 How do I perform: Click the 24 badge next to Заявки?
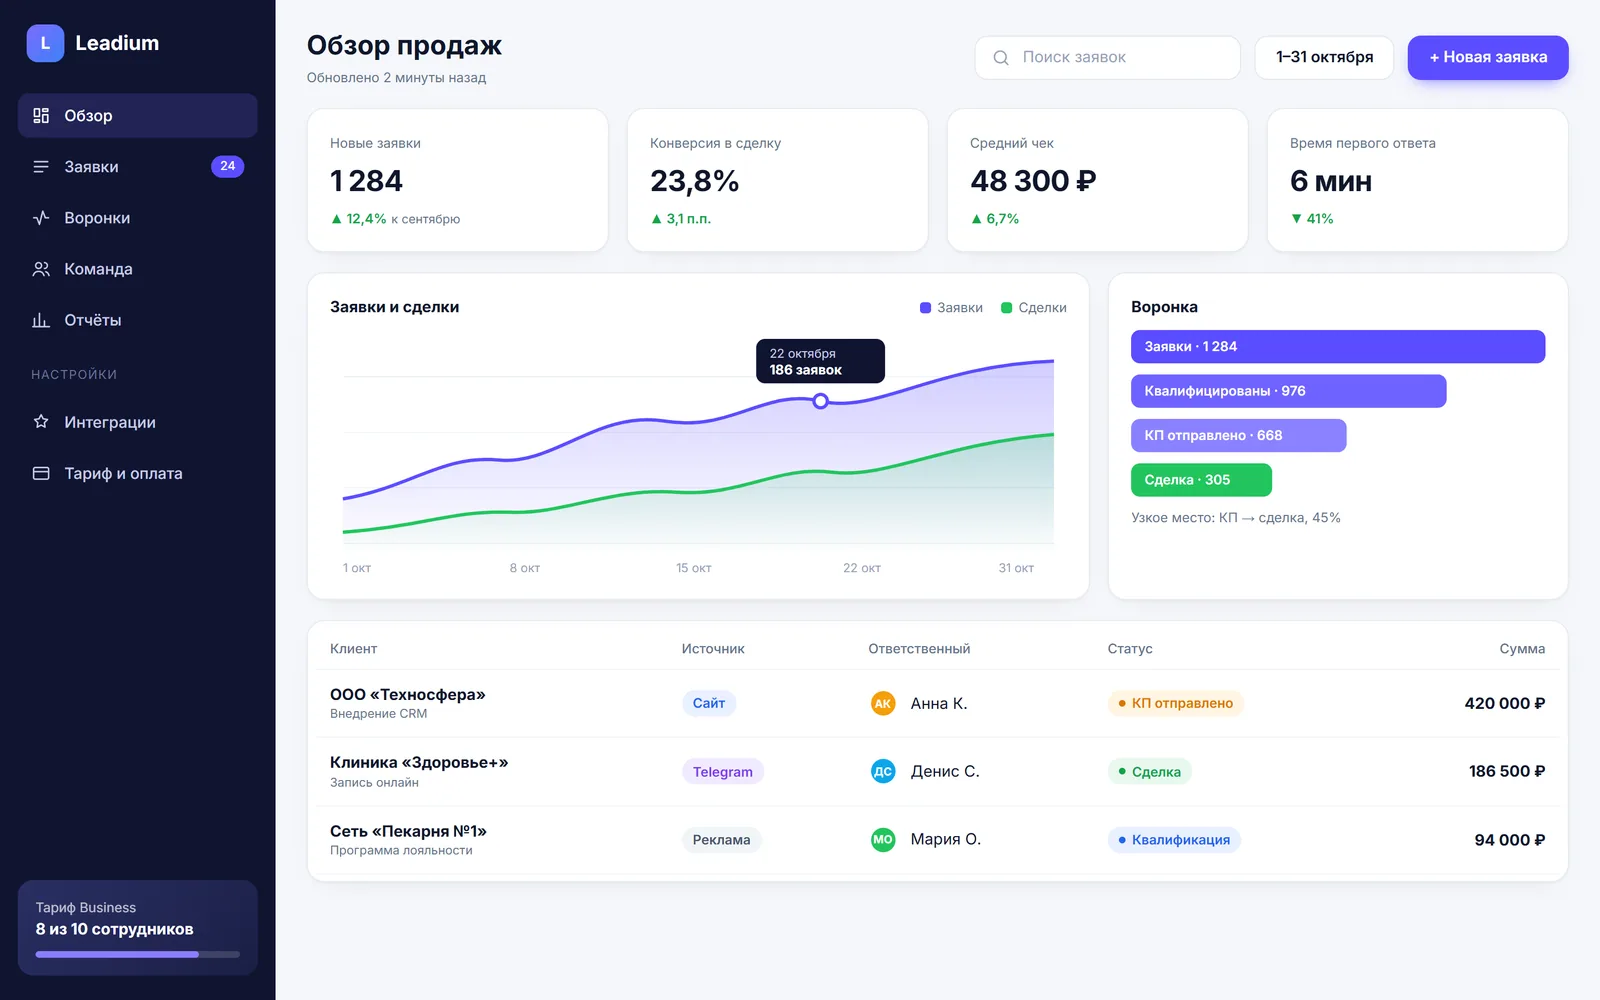coord(228,166)
